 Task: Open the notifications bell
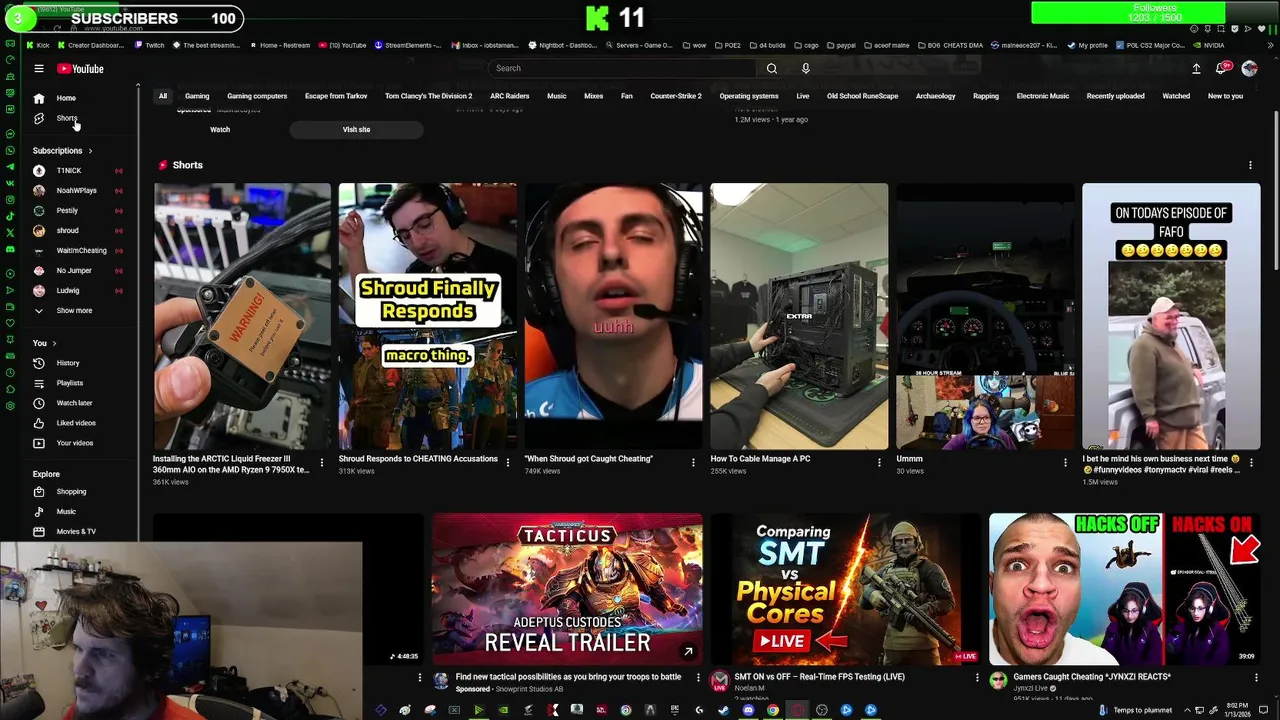tap(1221, 68)
